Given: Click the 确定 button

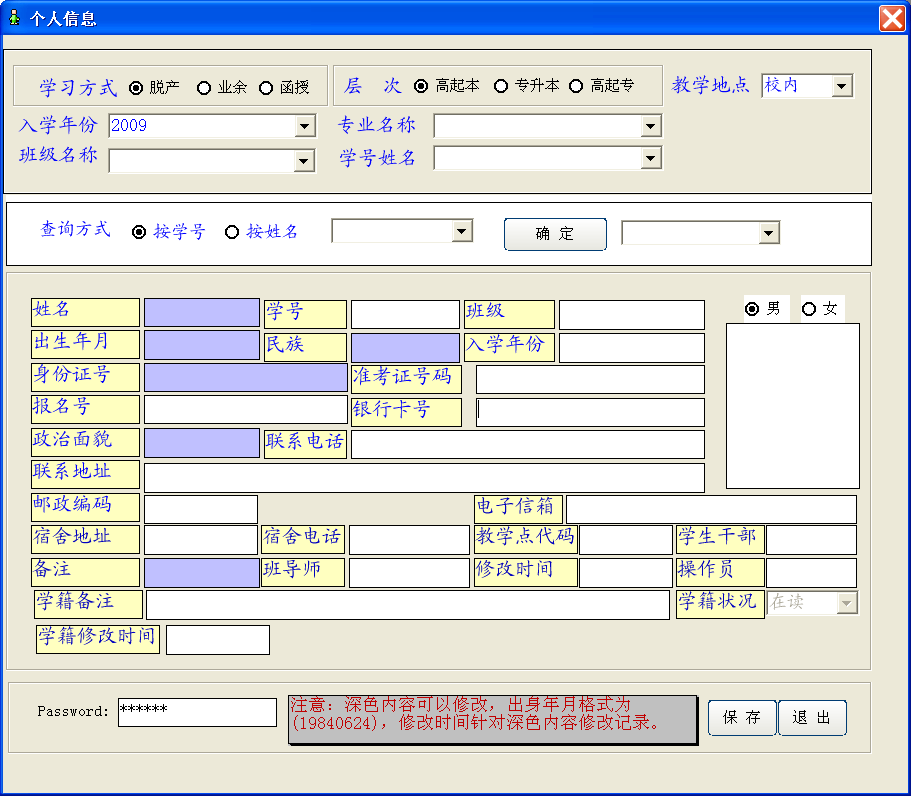Looking at the screenshot, I should point(555,234).
